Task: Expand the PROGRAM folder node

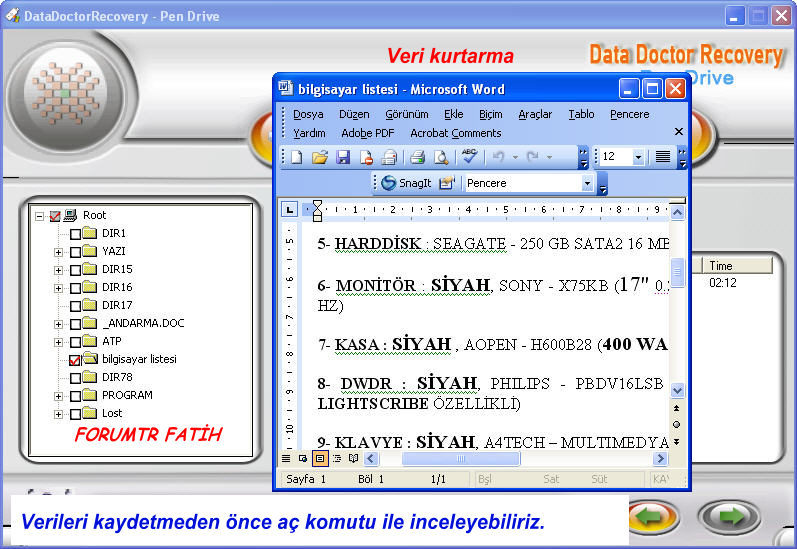Action: coord(58,396)
